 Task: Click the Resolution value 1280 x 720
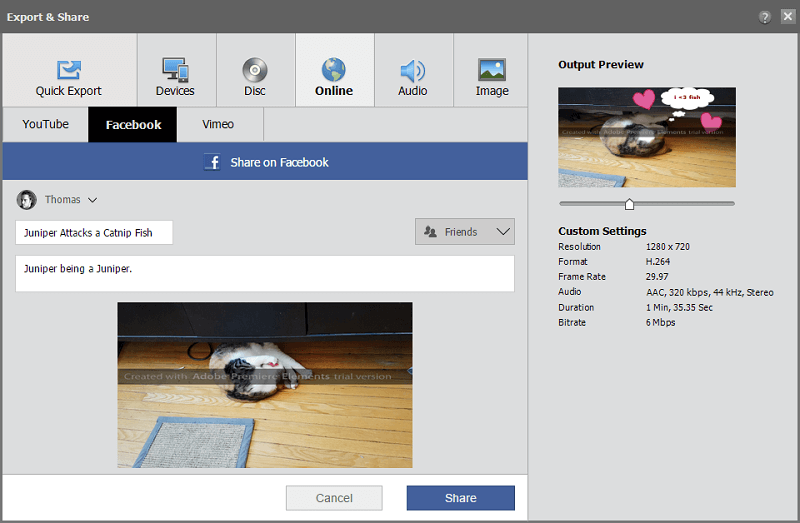point(667,246)
